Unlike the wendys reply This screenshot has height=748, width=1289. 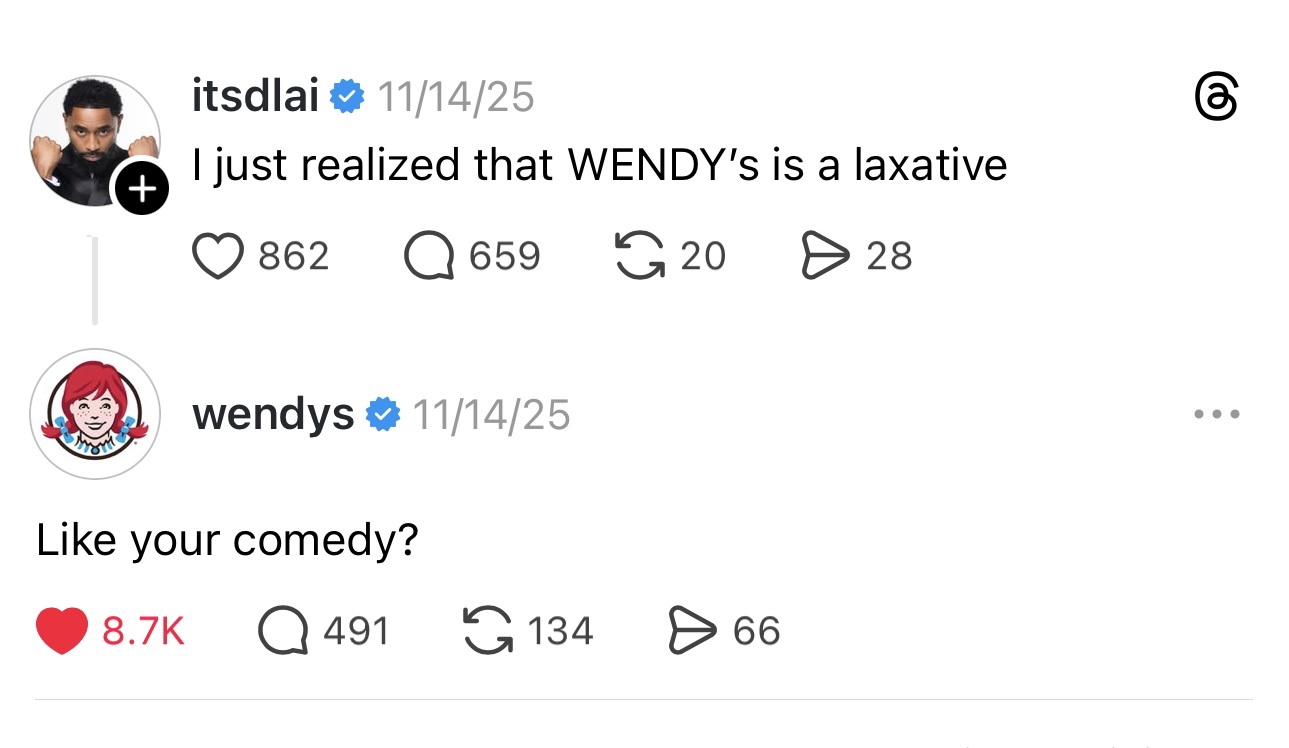[x=62, y=631]
